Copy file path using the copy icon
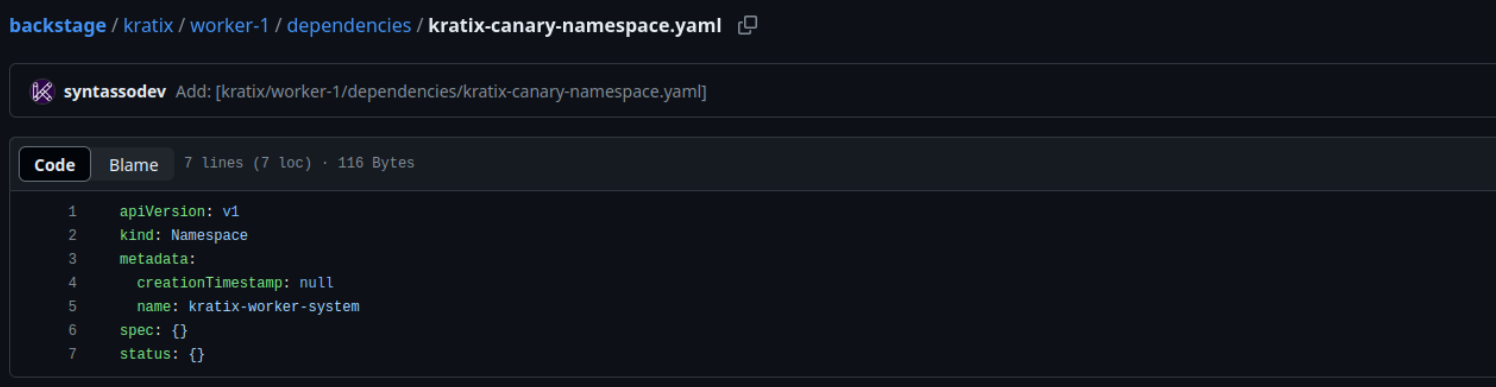Viewport: 1496px width, 387px height. [747, 26]
